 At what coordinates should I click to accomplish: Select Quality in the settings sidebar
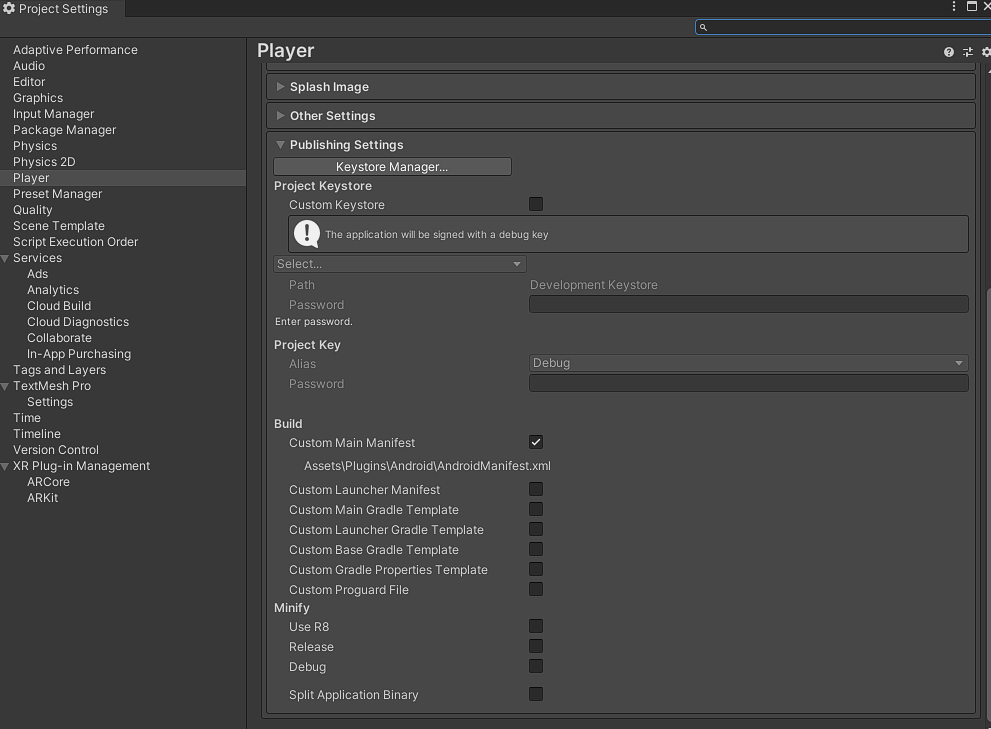[x=33, y=209]
